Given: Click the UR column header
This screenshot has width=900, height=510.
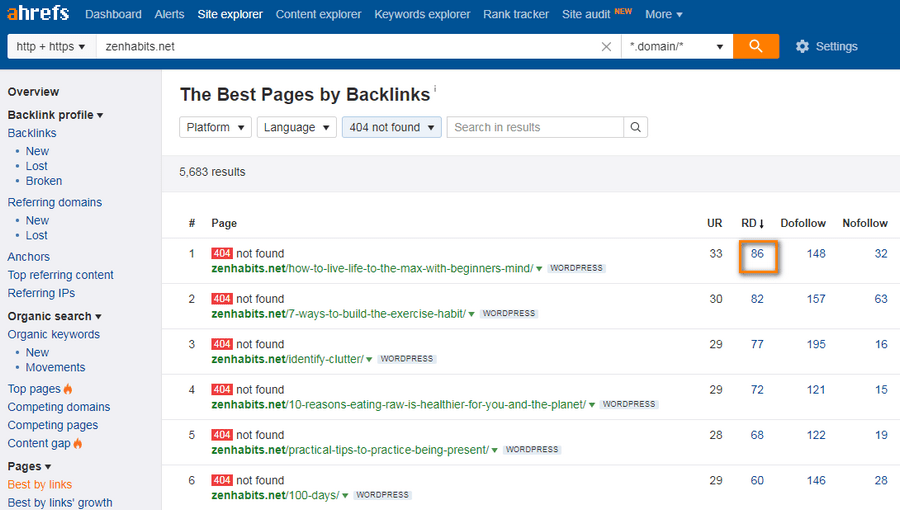Looking at the screenshot, I should [715, 223].
